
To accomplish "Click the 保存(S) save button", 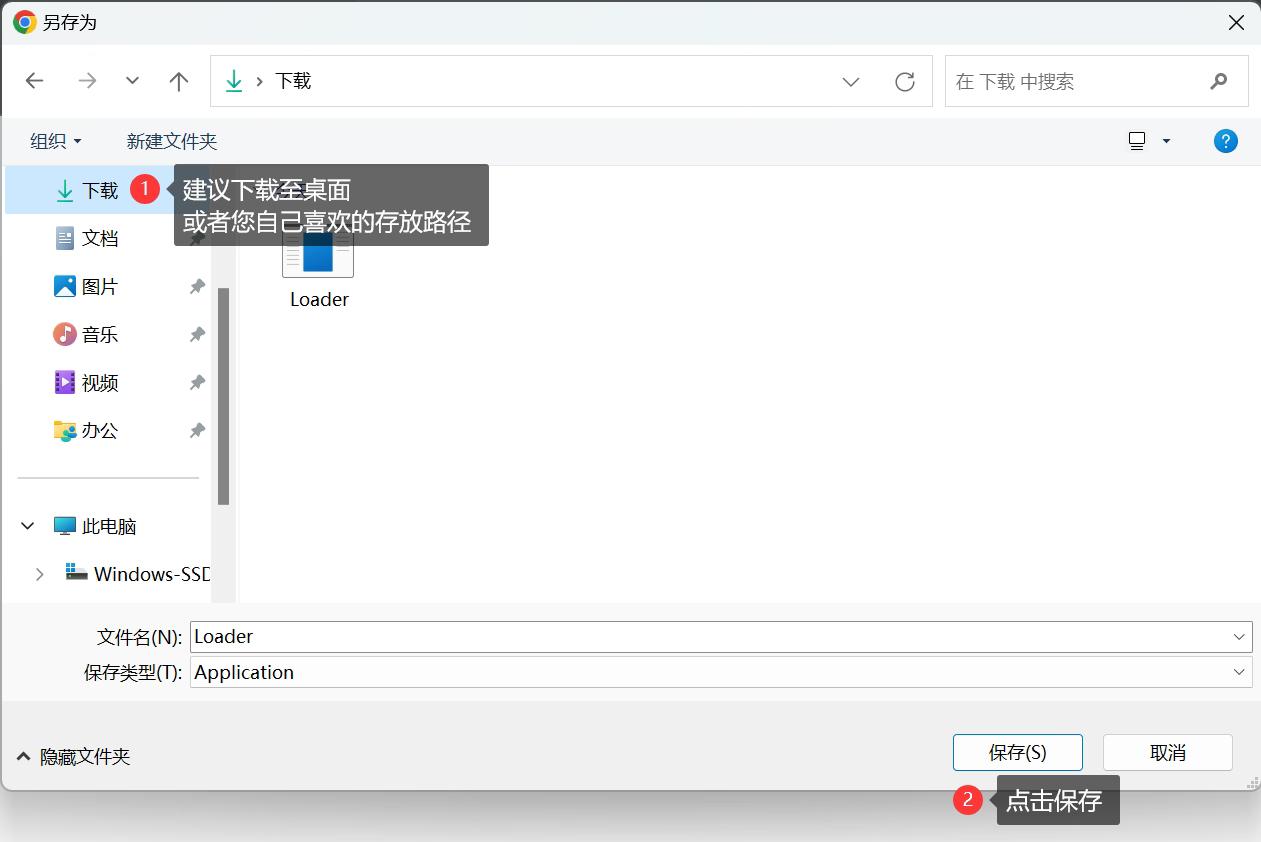I will 1017,752.
